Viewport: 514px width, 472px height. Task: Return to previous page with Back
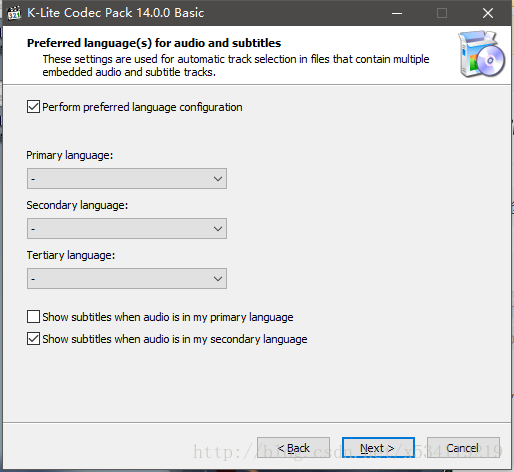(x=293, y=448)
